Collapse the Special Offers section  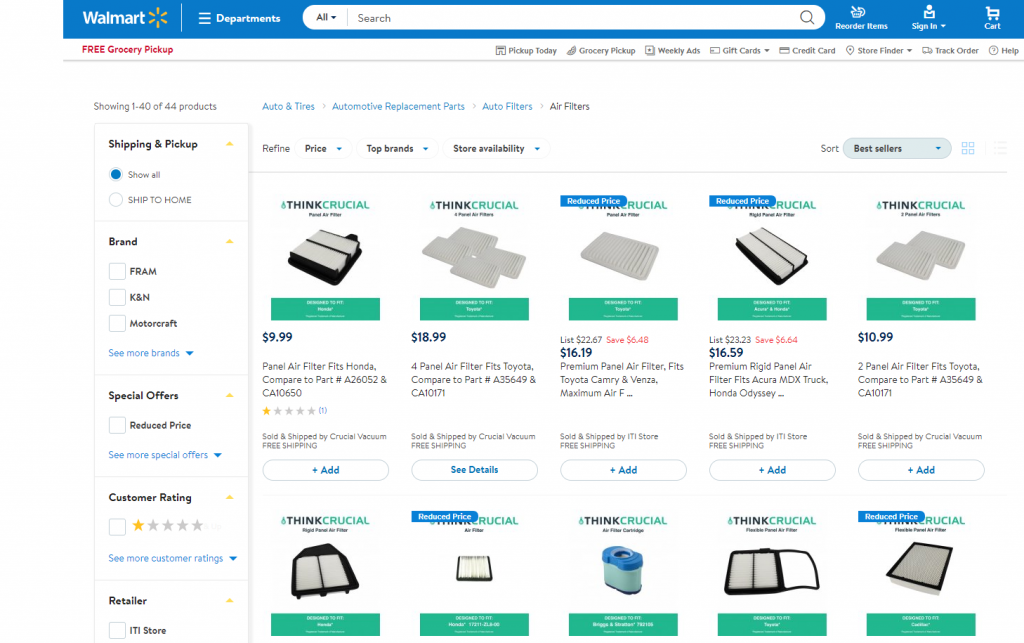click(x=229, y=396)
